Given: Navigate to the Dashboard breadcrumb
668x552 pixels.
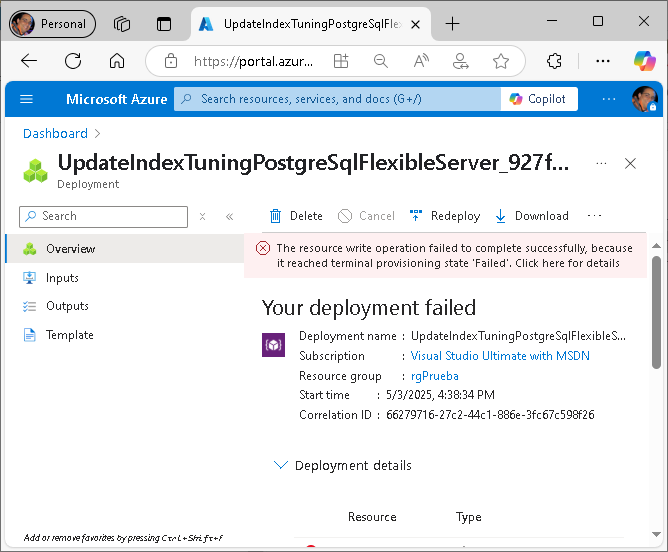Looking at the screenshot, I should click(x=55, y=134).
